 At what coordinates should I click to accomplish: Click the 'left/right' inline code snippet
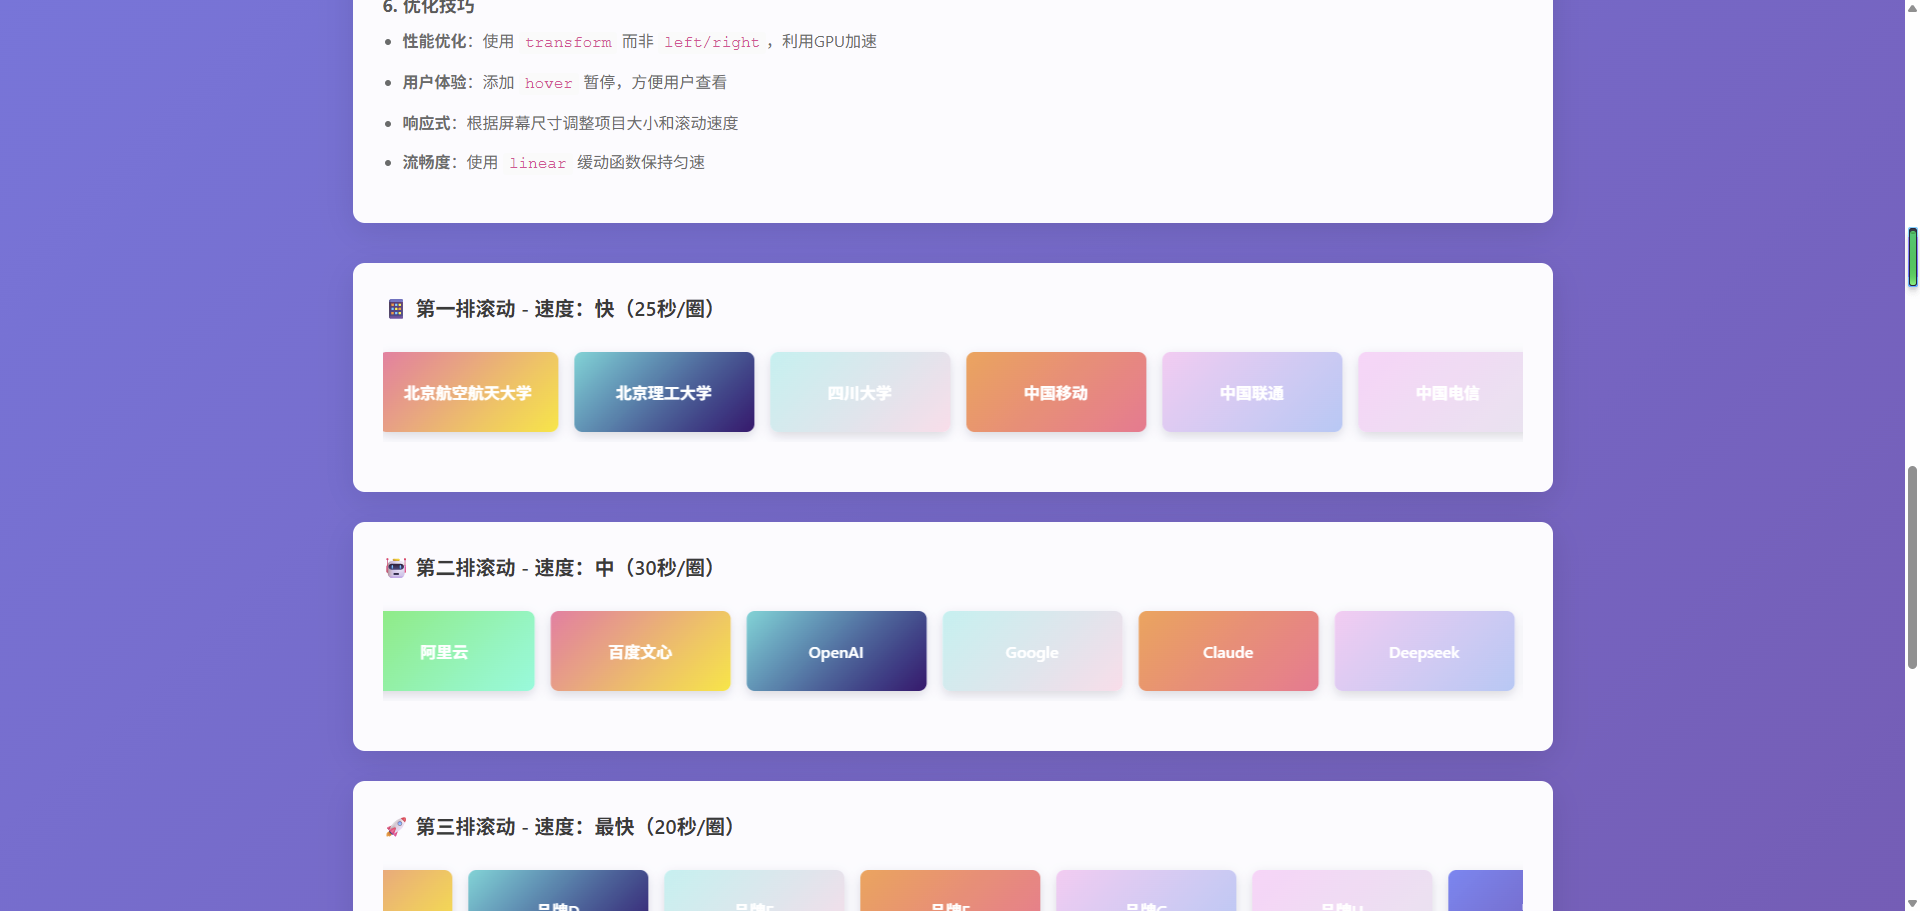(x=711, y=42)
